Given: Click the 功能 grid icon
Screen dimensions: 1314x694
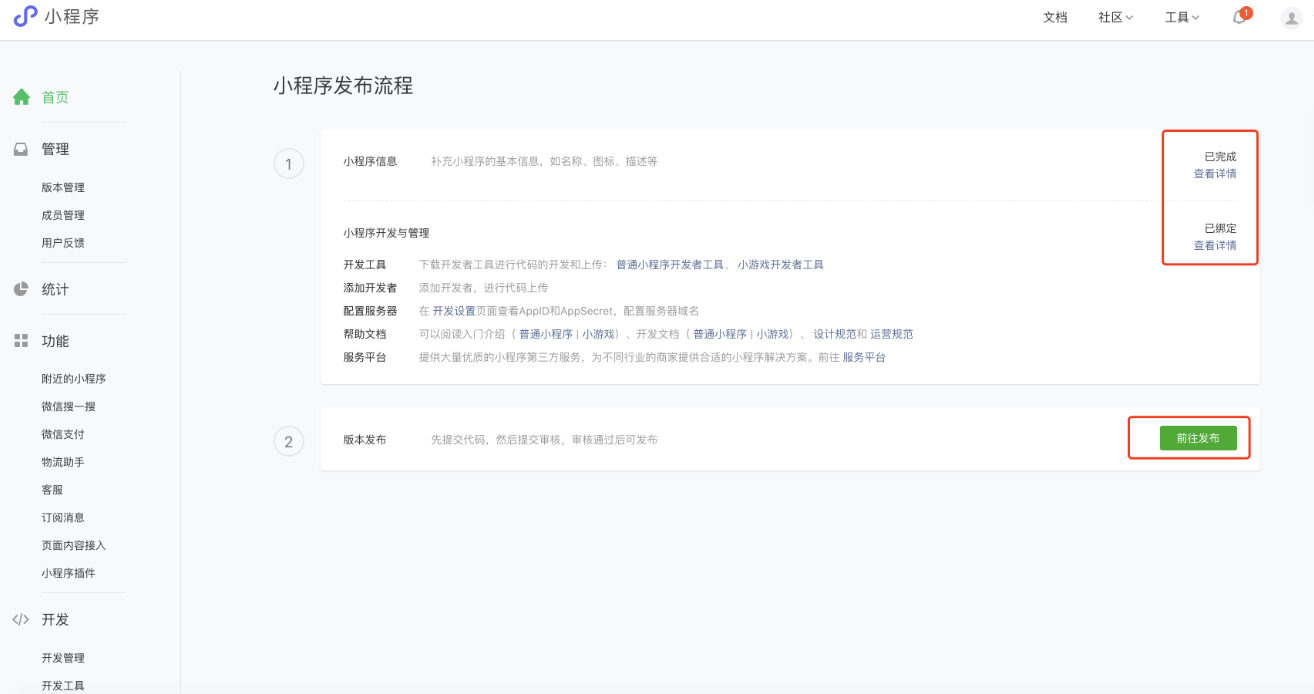Looking at the screenshot, I should 21,341.
